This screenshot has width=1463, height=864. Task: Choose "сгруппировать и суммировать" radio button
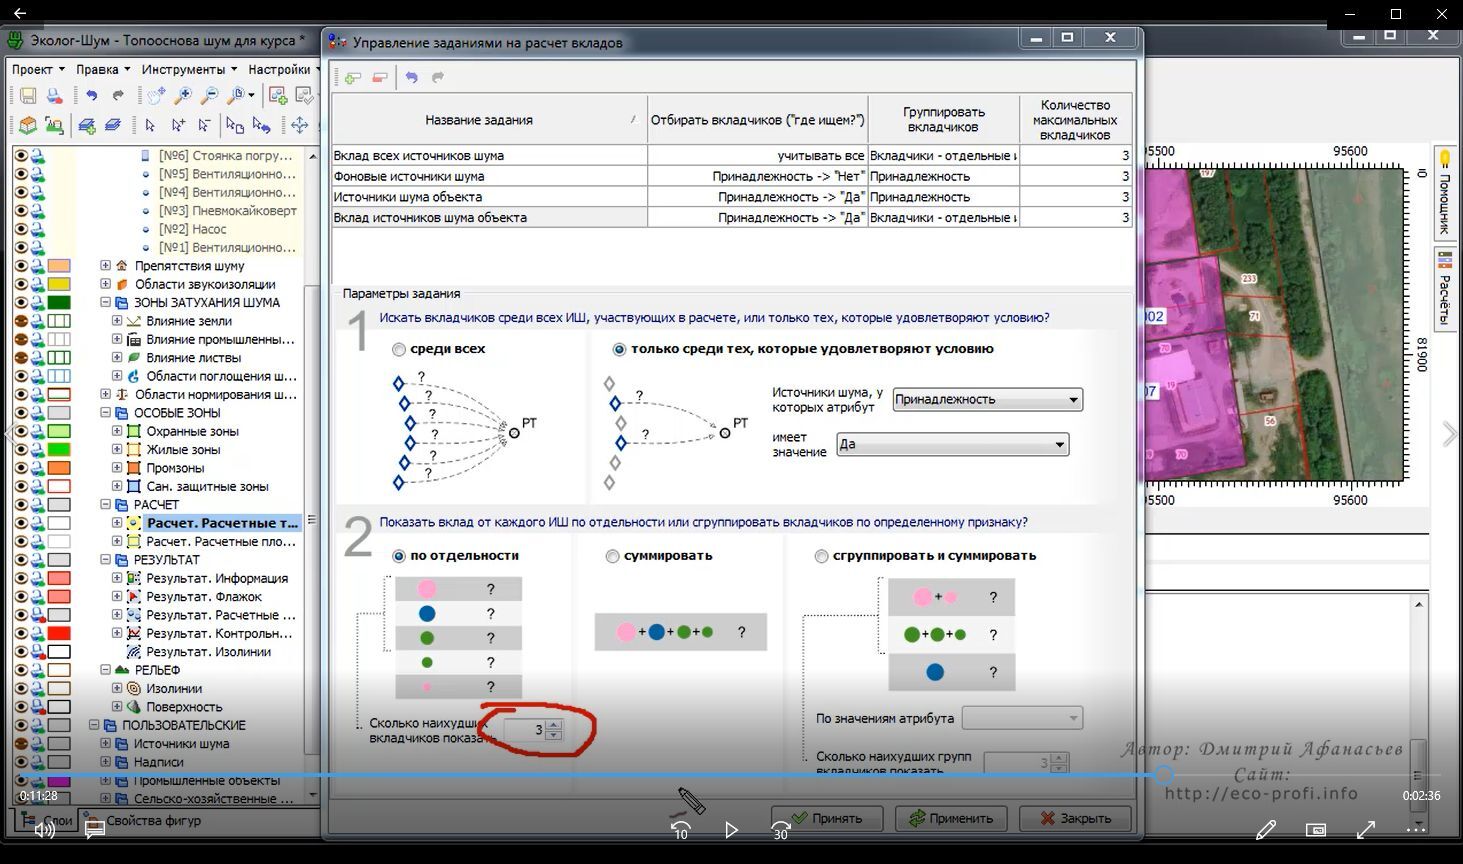pyautogui.click(x=821, y=556)
